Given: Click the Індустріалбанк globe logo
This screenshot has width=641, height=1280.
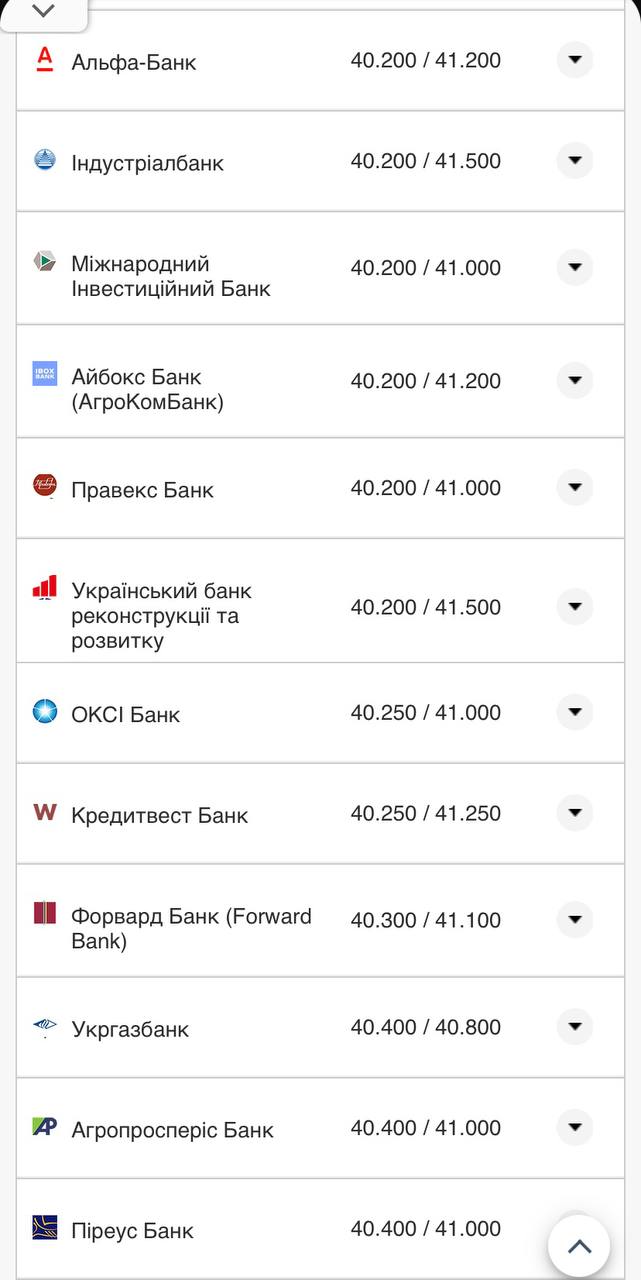Looking at the screenshot, I should pyautogui.click(x=44, y=160).
